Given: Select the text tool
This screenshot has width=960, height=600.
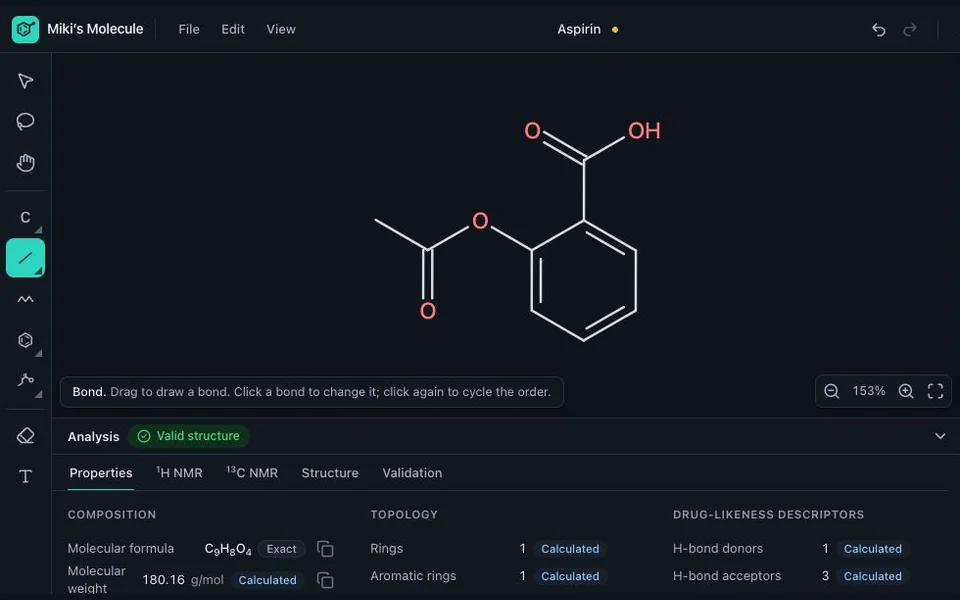Looking at the screenshot, I should coord(25,476).
